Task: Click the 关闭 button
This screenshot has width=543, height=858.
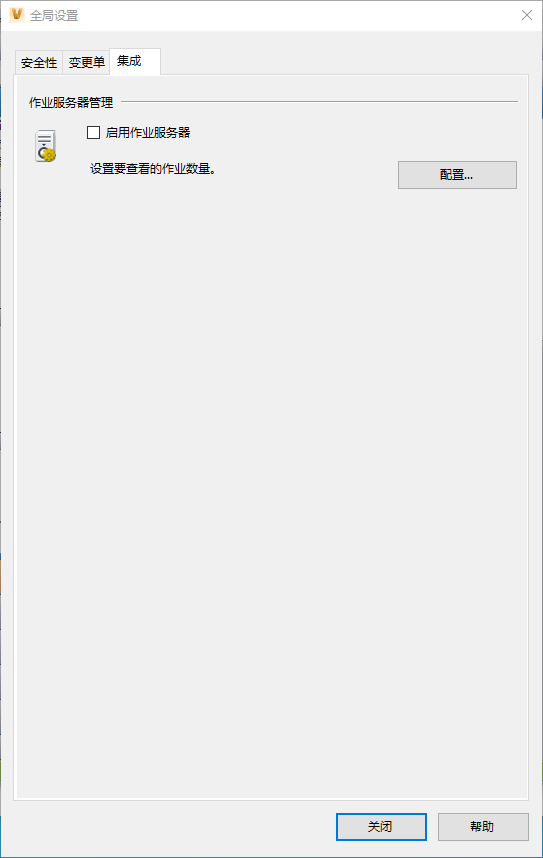Action: (381, 826)
